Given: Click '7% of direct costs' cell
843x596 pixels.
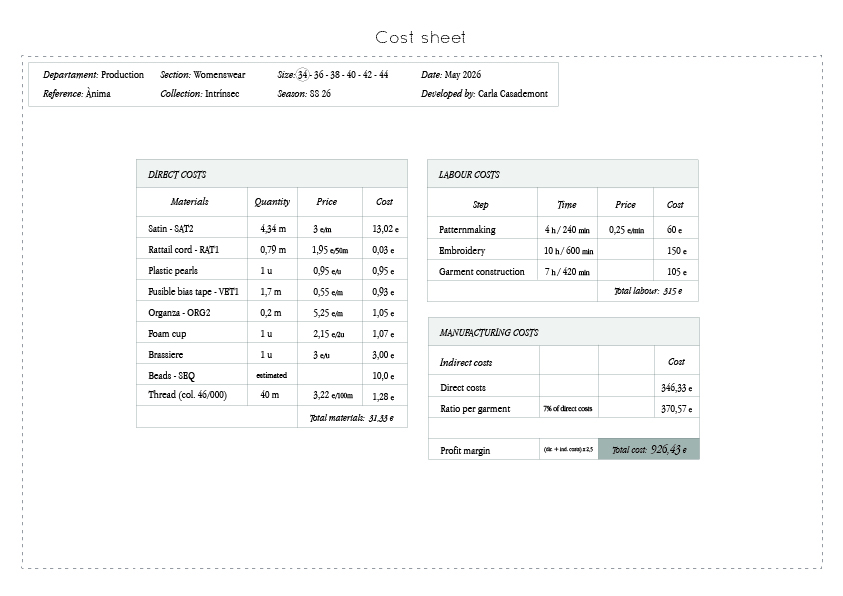Looking at the screenshot, I should click(x=568, y=408).
